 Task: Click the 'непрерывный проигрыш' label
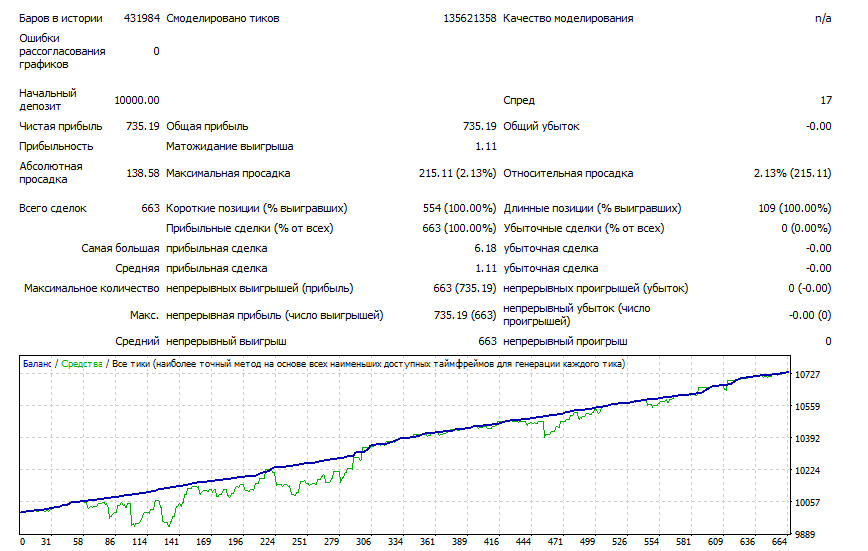click(565, 341)
